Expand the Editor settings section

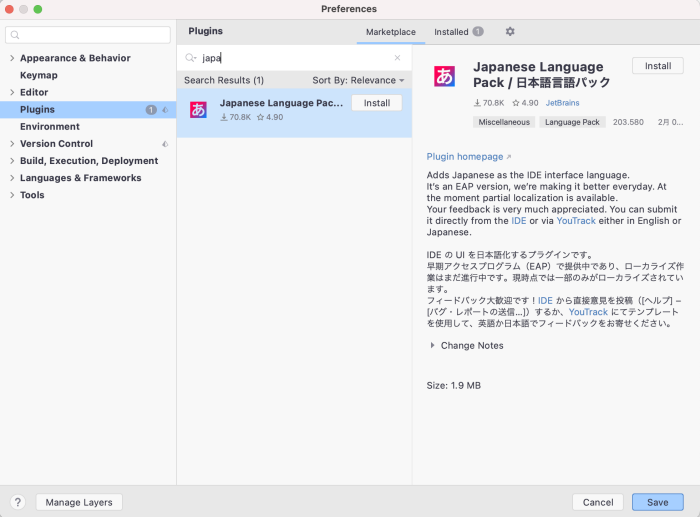[x=12, y=92]
